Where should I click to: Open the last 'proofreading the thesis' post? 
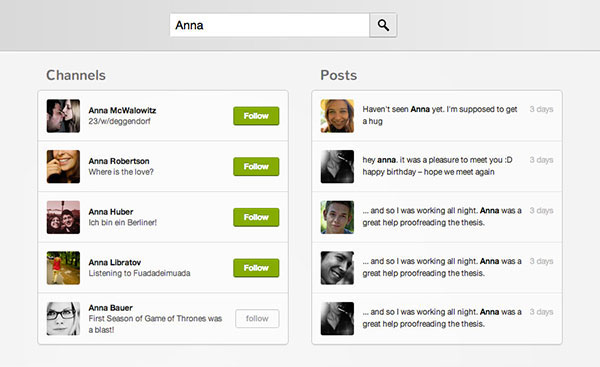coord(442,318)
